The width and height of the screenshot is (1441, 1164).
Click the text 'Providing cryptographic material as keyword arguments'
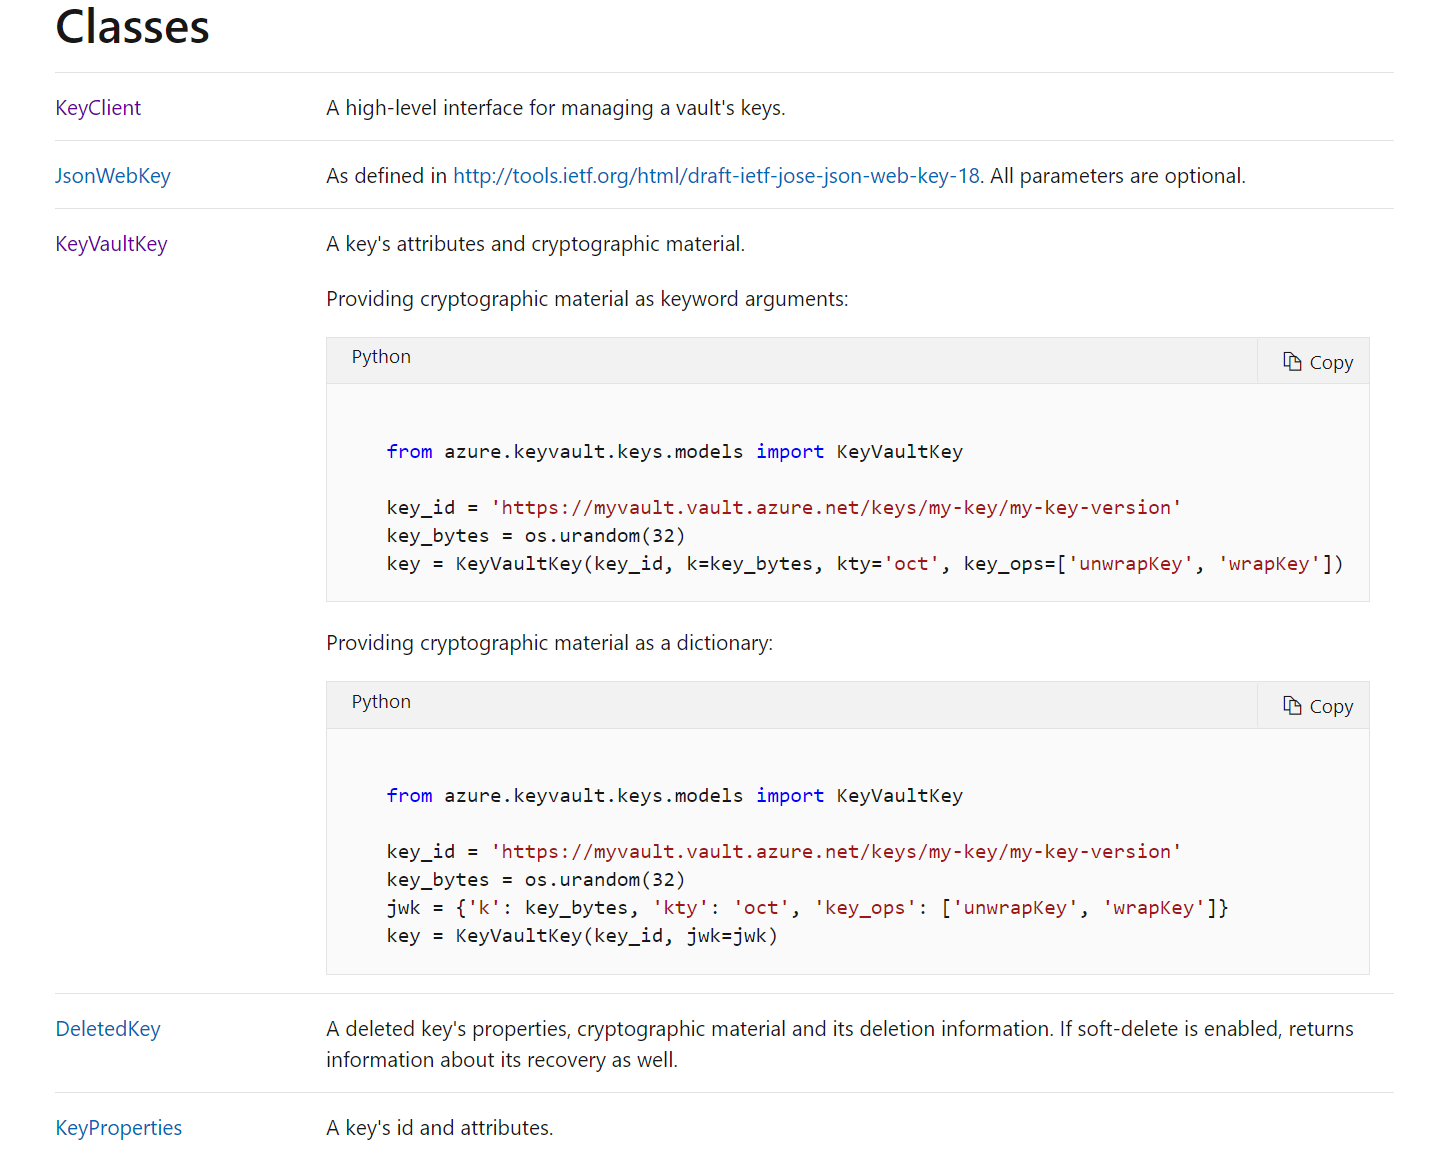(x=586, y=299)
